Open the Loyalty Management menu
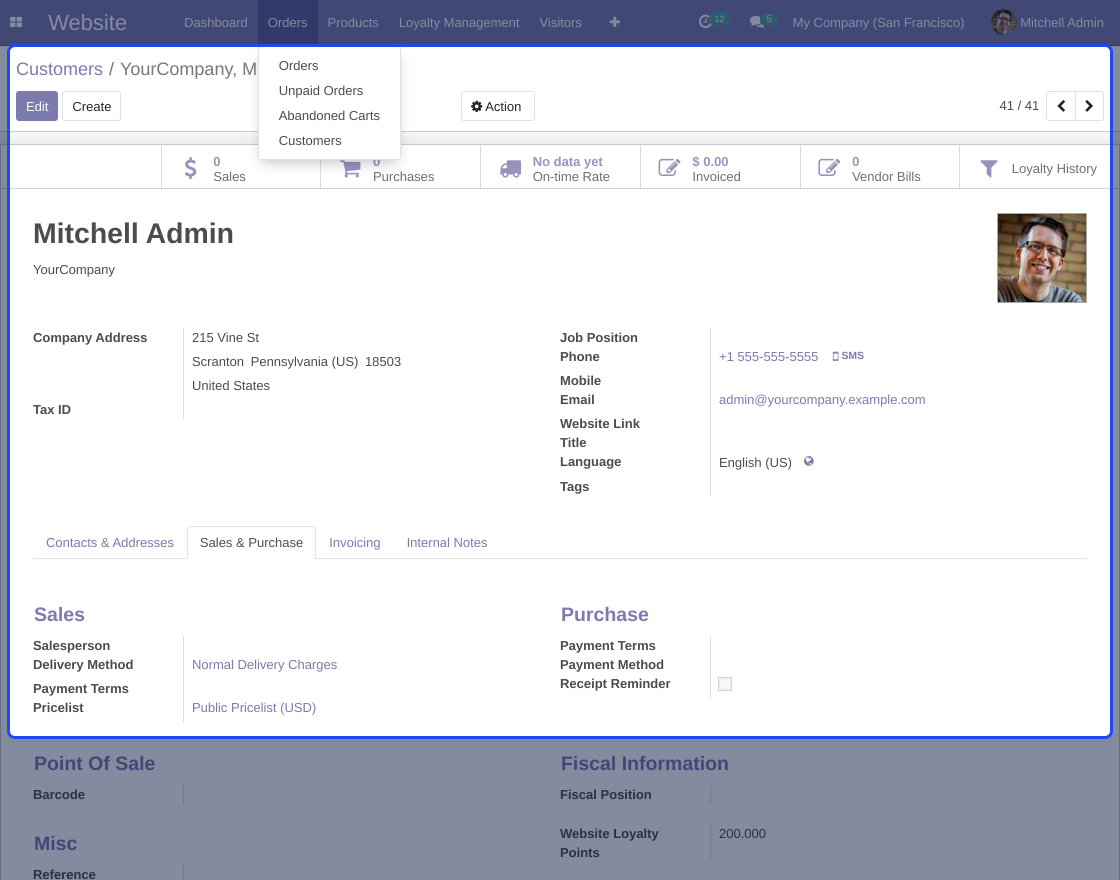Viewport: 1120px width, 880px height. [459, 22]
